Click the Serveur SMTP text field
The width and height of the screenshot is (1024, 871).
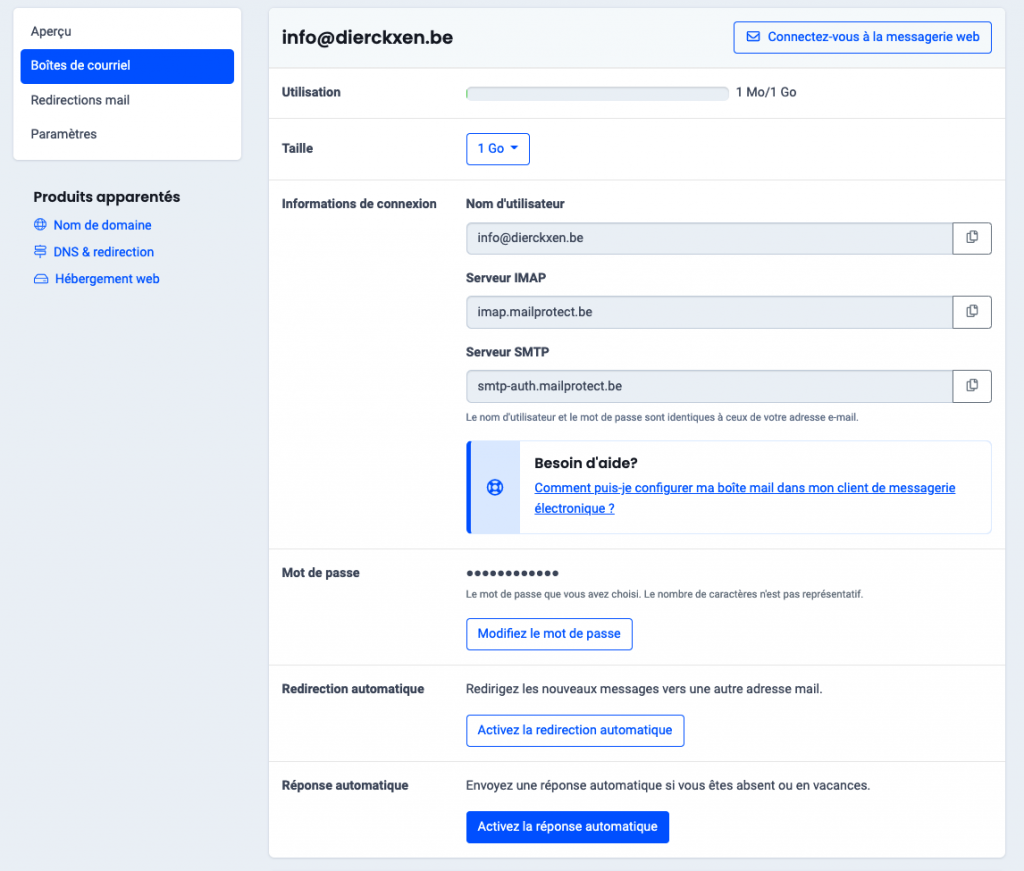click(708, 386)
